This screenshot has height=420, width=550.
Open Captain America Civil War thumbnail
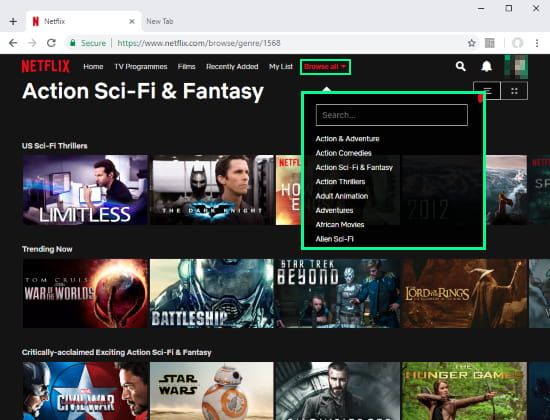click(x=85, y=391)
